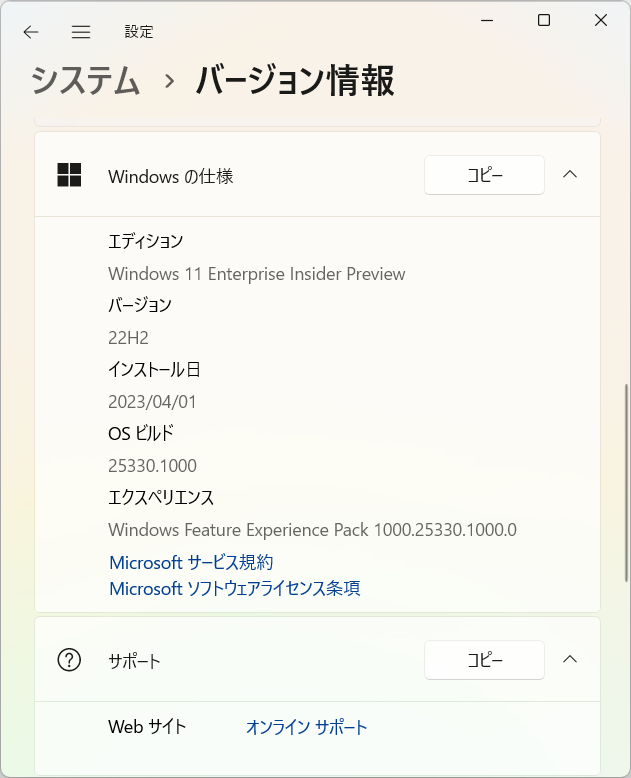Image resolution: width=631 pixels, height=778 pixels.
Task: Go back with the arrow icon
Action: point(31,32)
